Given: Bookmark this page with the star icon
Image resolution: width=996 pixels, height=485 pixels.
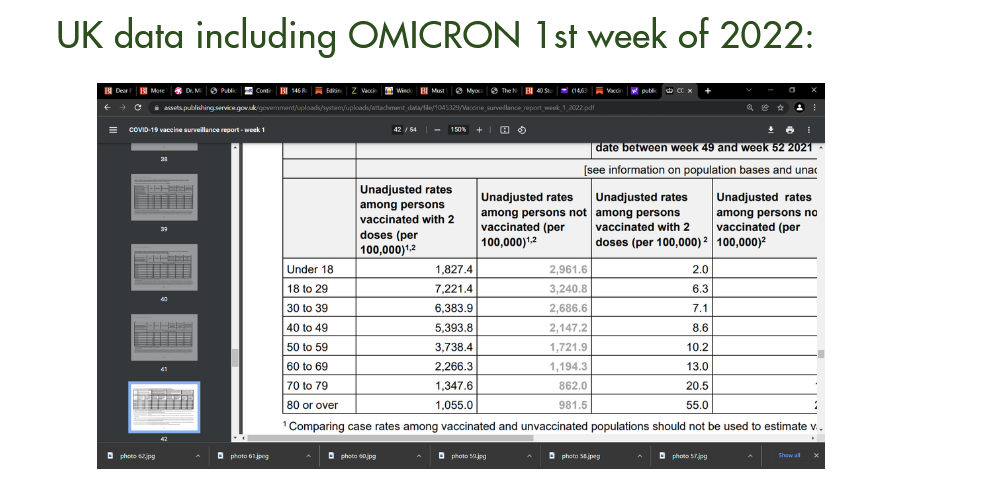Looking at the screenshot, I should 780,107.
